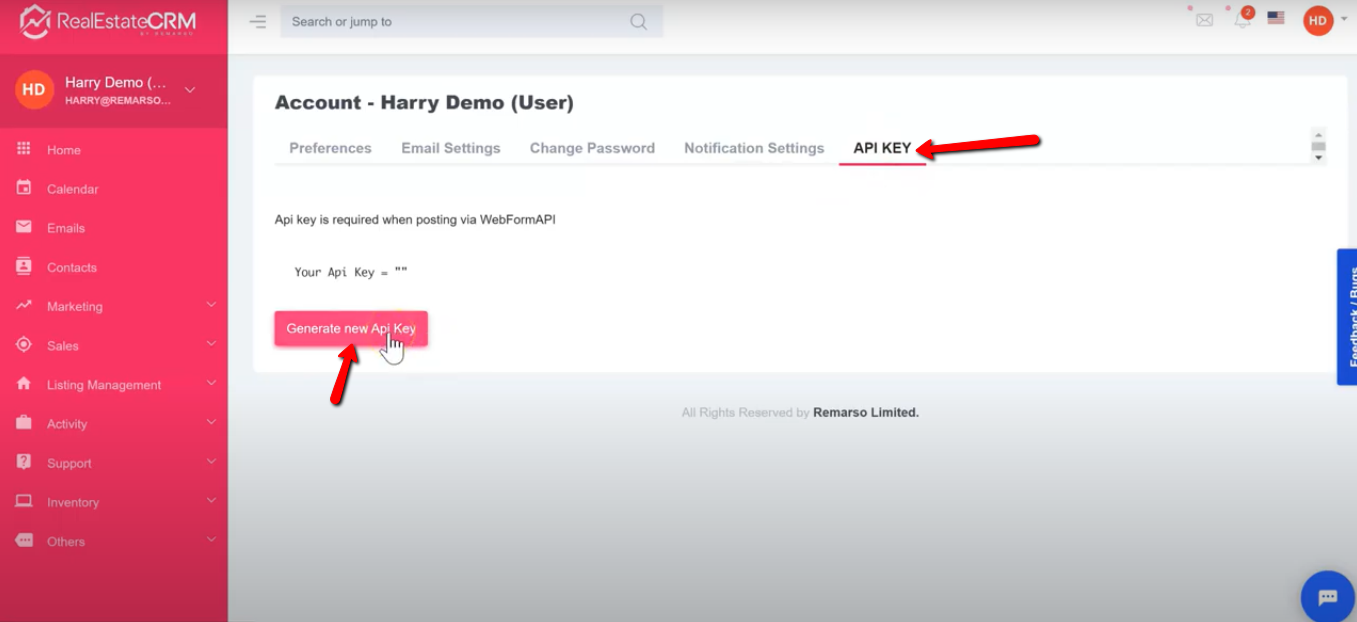Image resolution: width=1357 pixels, height=622 pixels.
Task: Open Contacts icon in sidebar
Action: tap(24, 267)
